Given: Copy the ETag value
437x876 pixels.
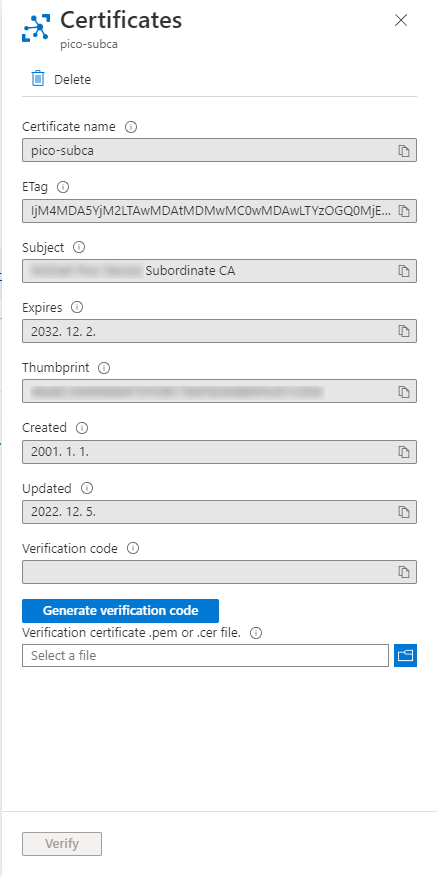Looking at the screenshot, I should click(403, 211).
